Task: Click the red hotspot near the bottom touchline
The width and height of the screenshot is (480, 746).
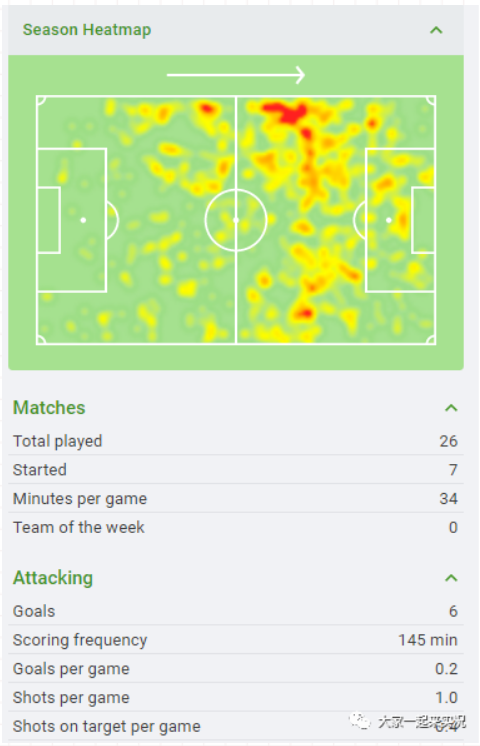Action: (303, 313)
